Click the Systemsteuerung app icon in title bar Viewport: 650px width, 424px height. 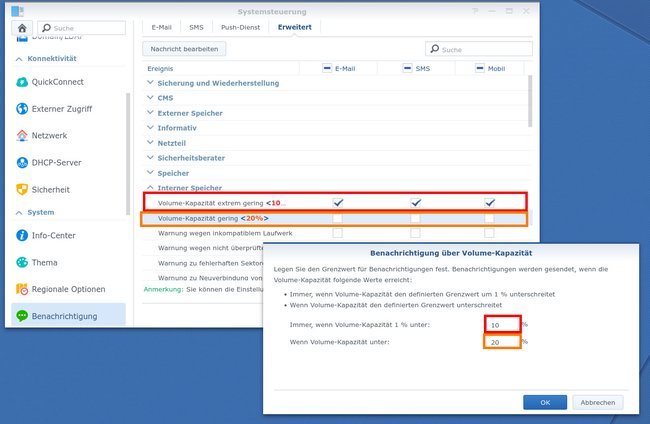click(x=17, y=11)
